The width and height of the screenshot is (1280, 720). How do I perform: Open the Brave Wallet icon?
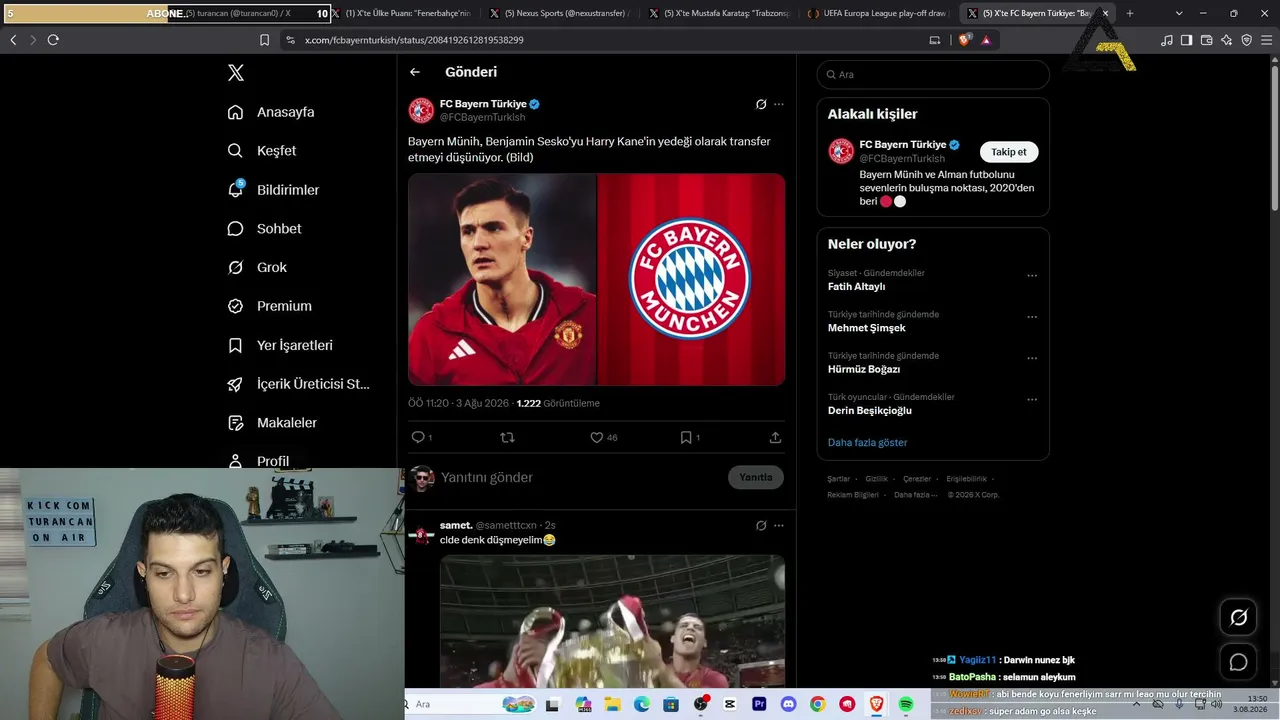(1206, 40)
